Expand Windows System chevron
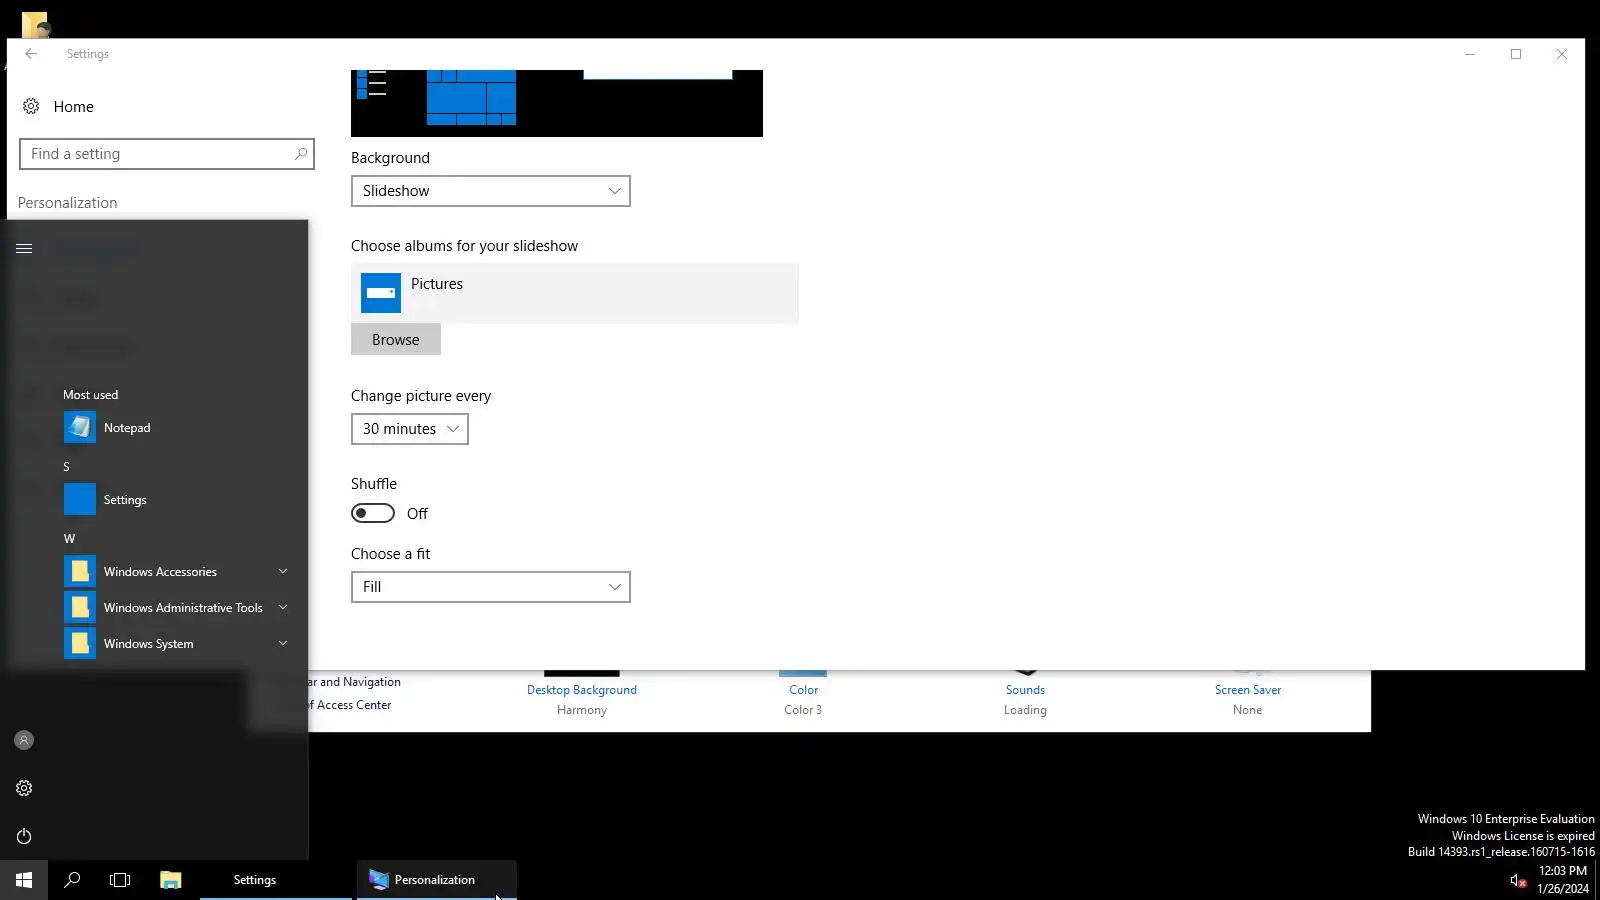The image size is (1600, 900). pos(283,643)
